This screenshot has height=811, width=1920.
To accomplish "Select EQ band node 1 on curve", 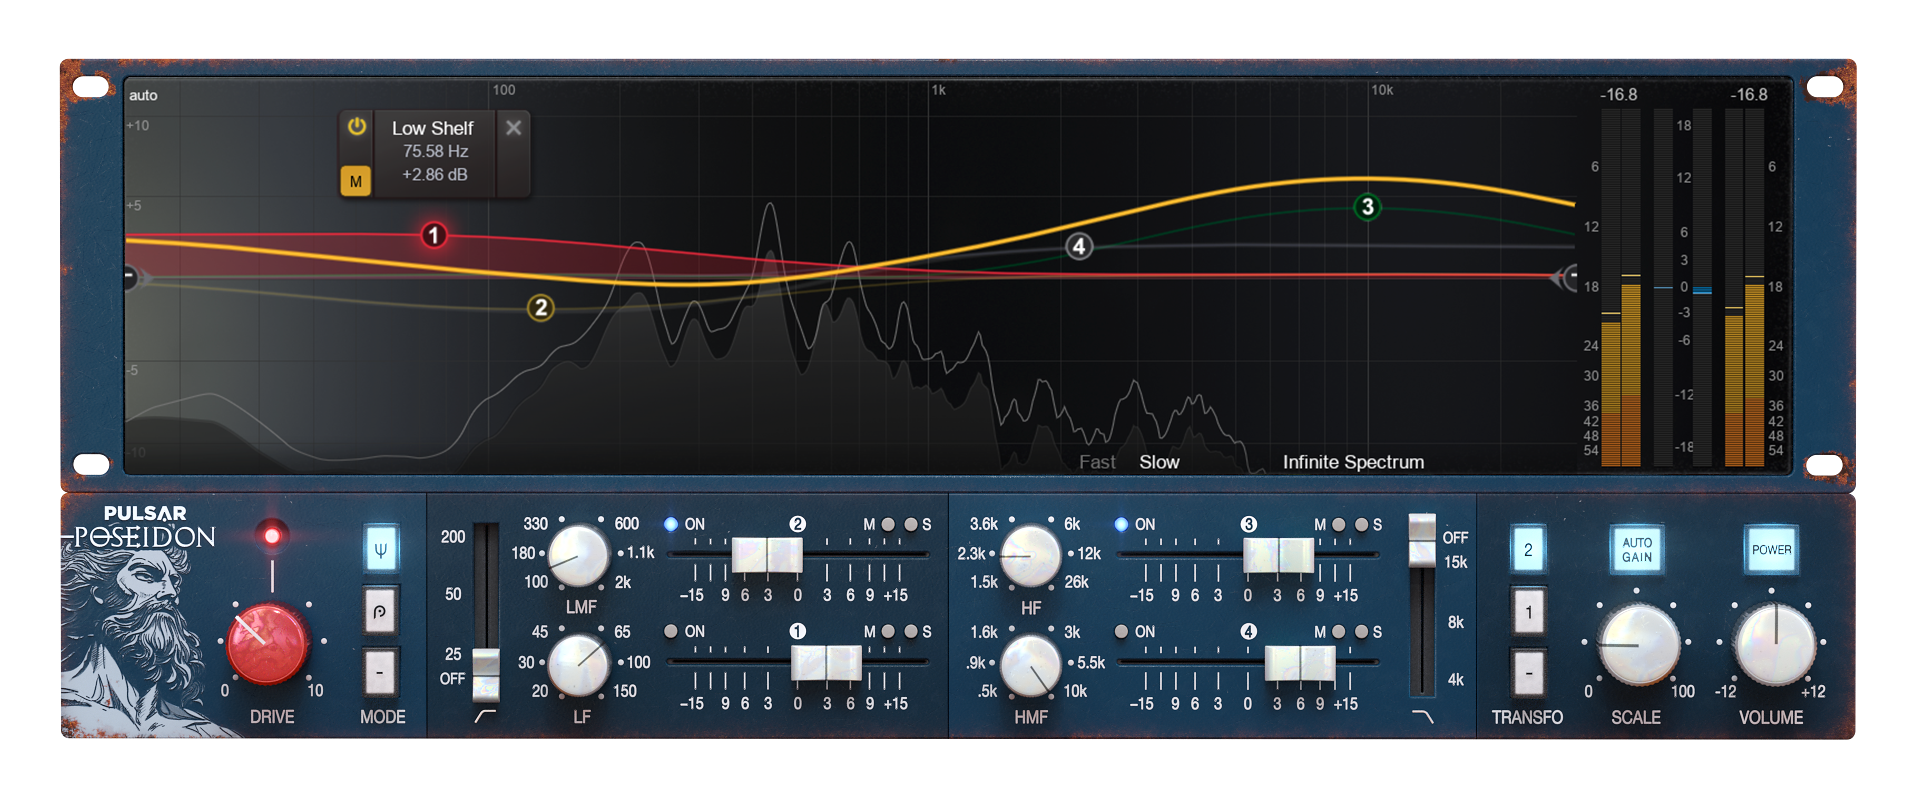I will pyautogui.click(x=433, y=235).
